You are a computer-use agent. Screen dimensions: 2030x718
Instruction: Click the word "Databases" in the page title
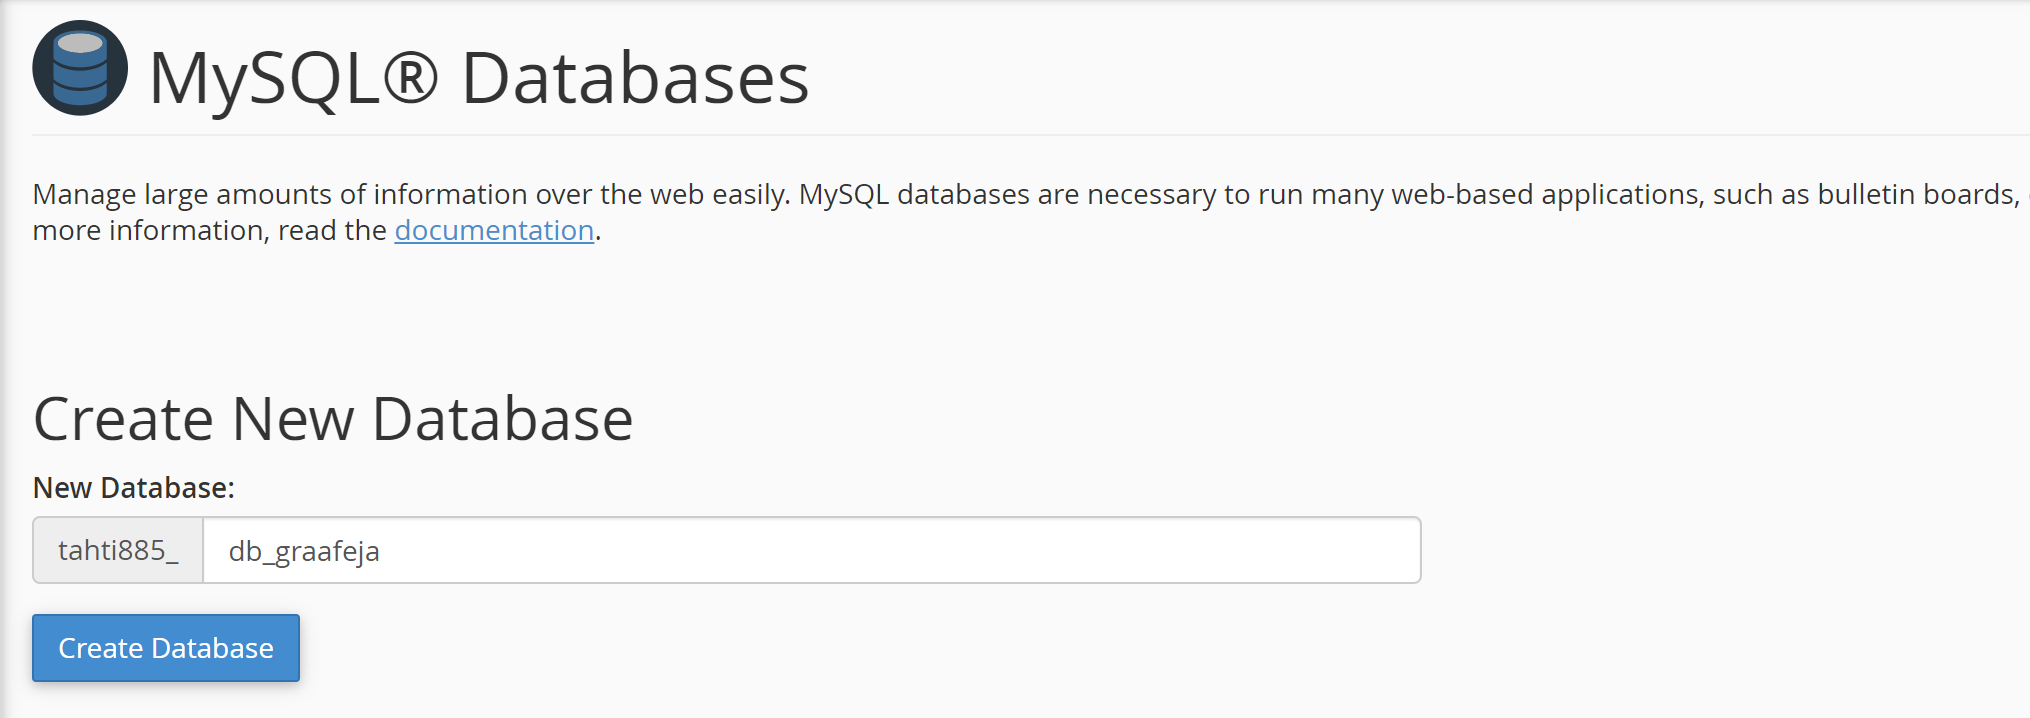pos(635,78)
